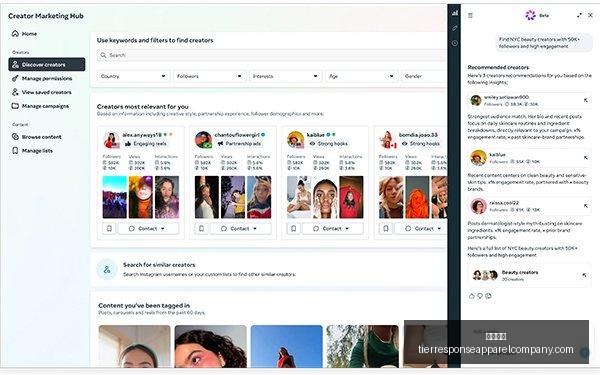The height and width of the screenshot is (375, 600).
Task: Click the Strong hooks tag on bomdia.joao.33
Action: (421, 143)
